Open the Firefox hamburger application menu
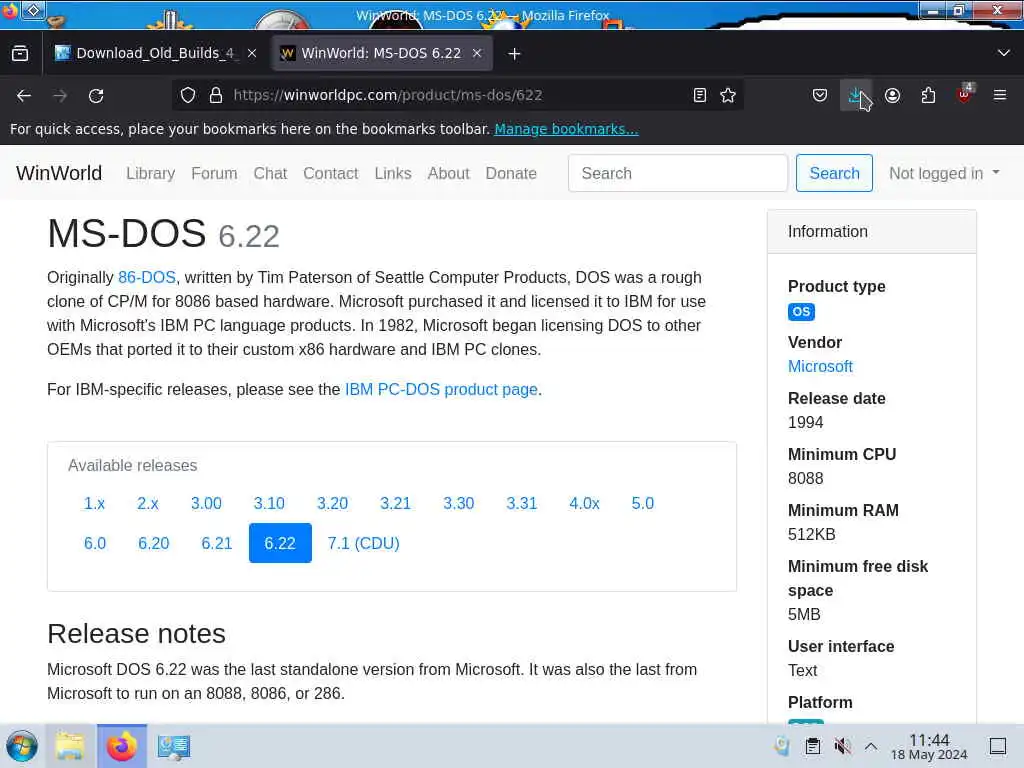Viewport: 1024px width, 768px height. [x=1000, y=96]
